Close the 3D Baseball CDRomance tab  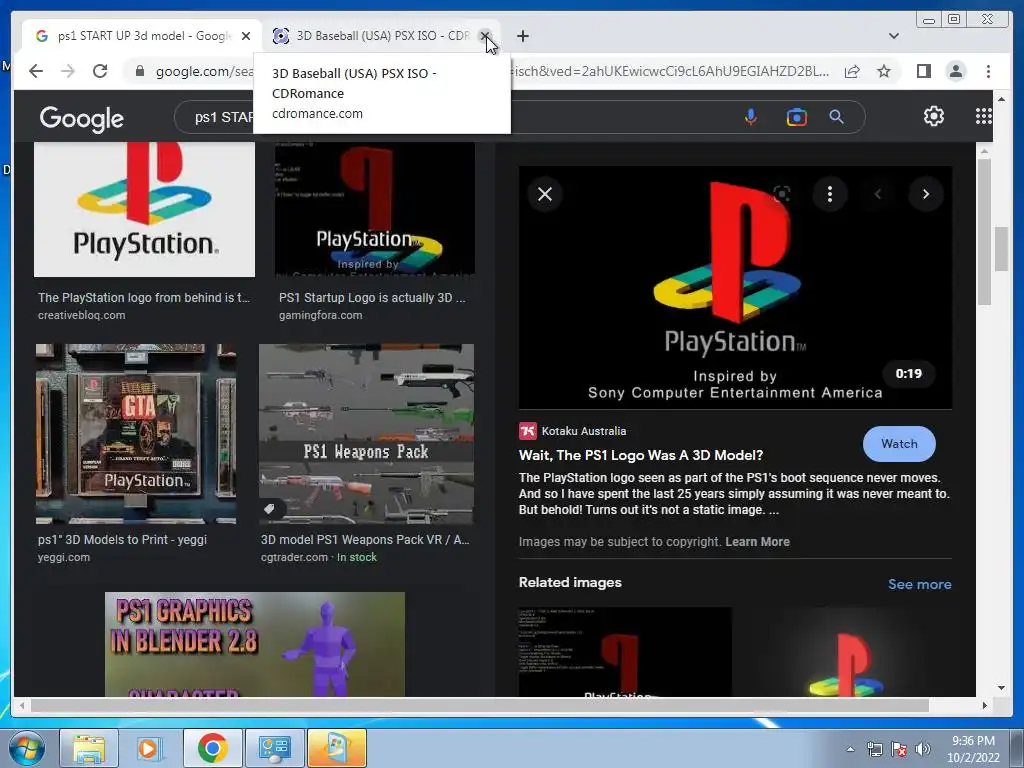(485, 36)
